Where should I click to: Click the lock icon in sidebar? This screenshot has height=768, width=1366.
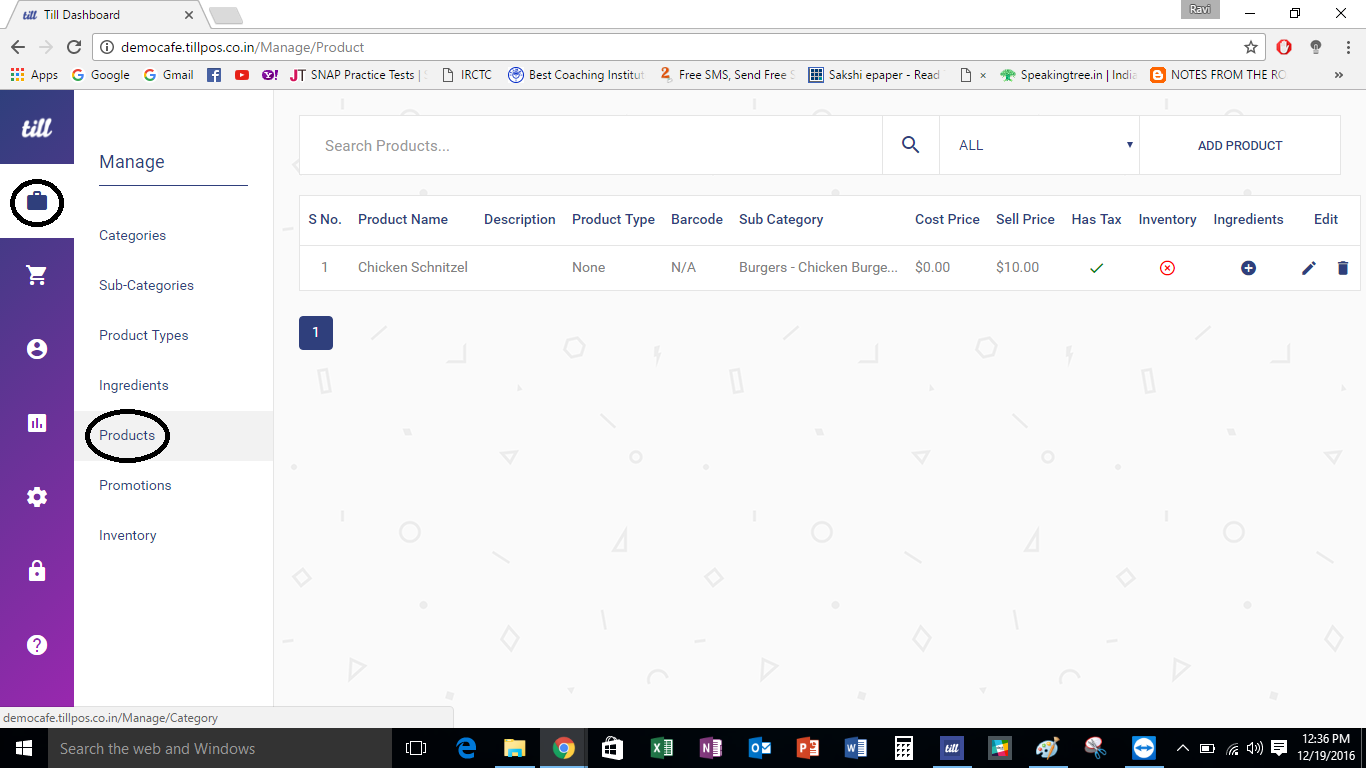tap(37, 571)
